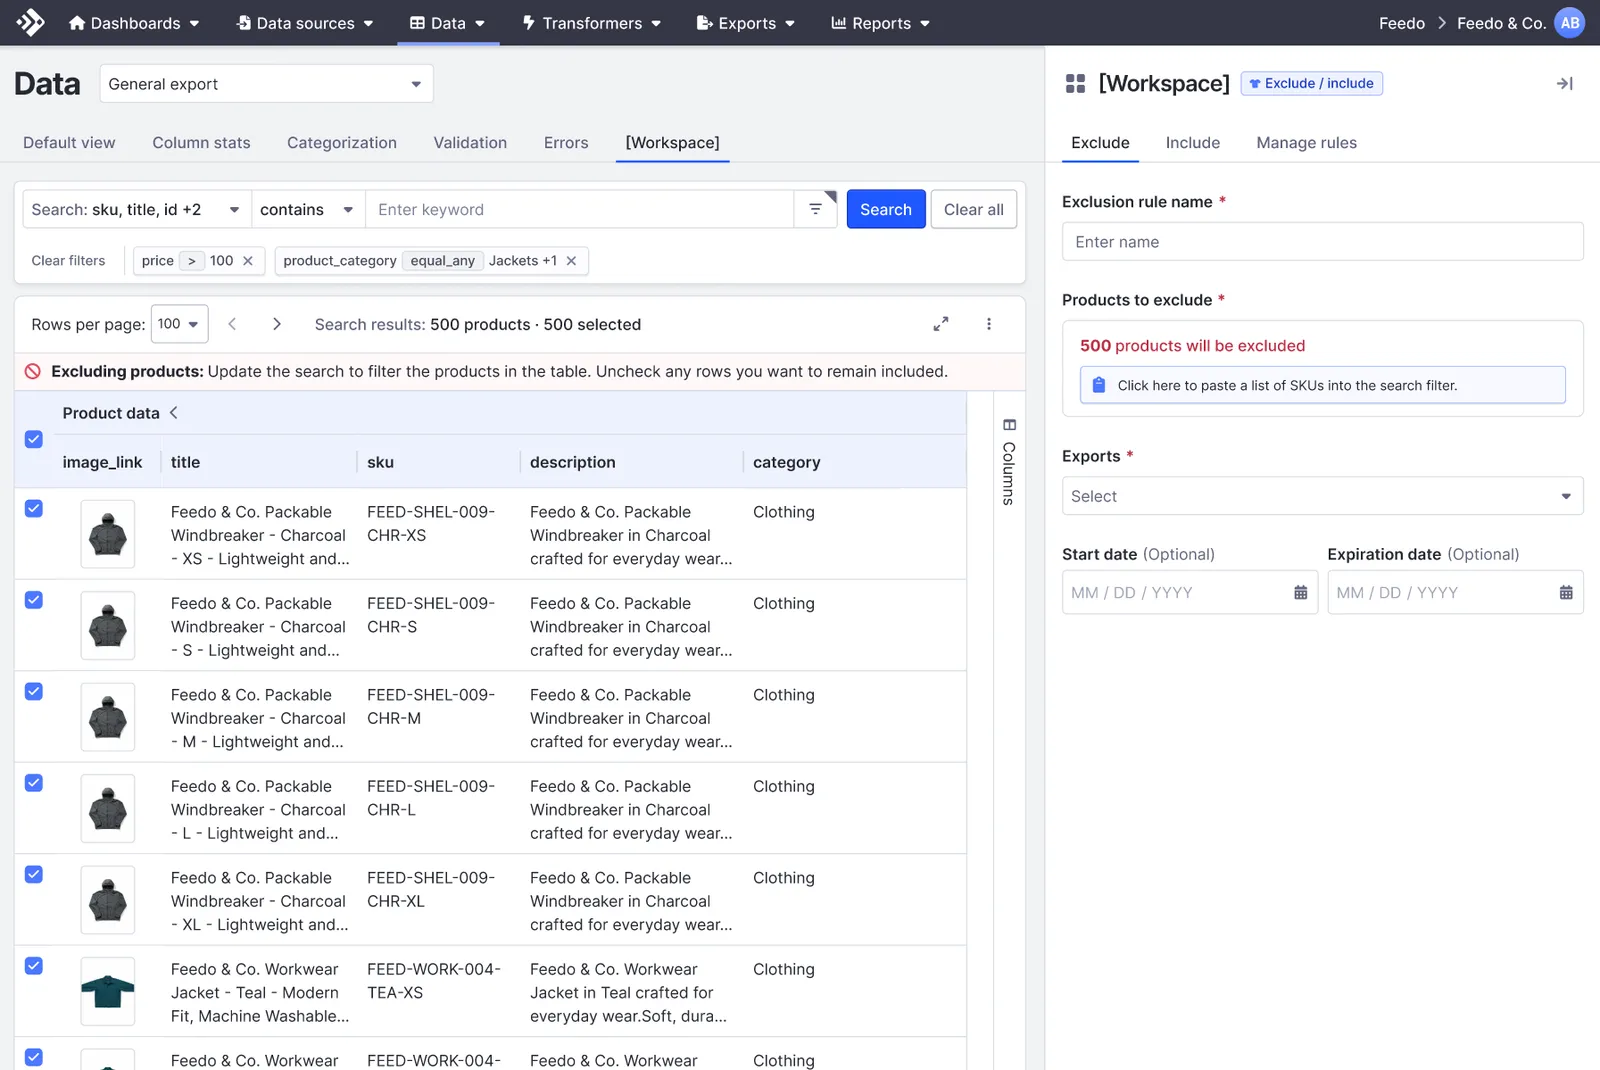1600x1070 pixels.
Task: Click the Feedo & Co. breadcrumb
Action: (1501, 23)
